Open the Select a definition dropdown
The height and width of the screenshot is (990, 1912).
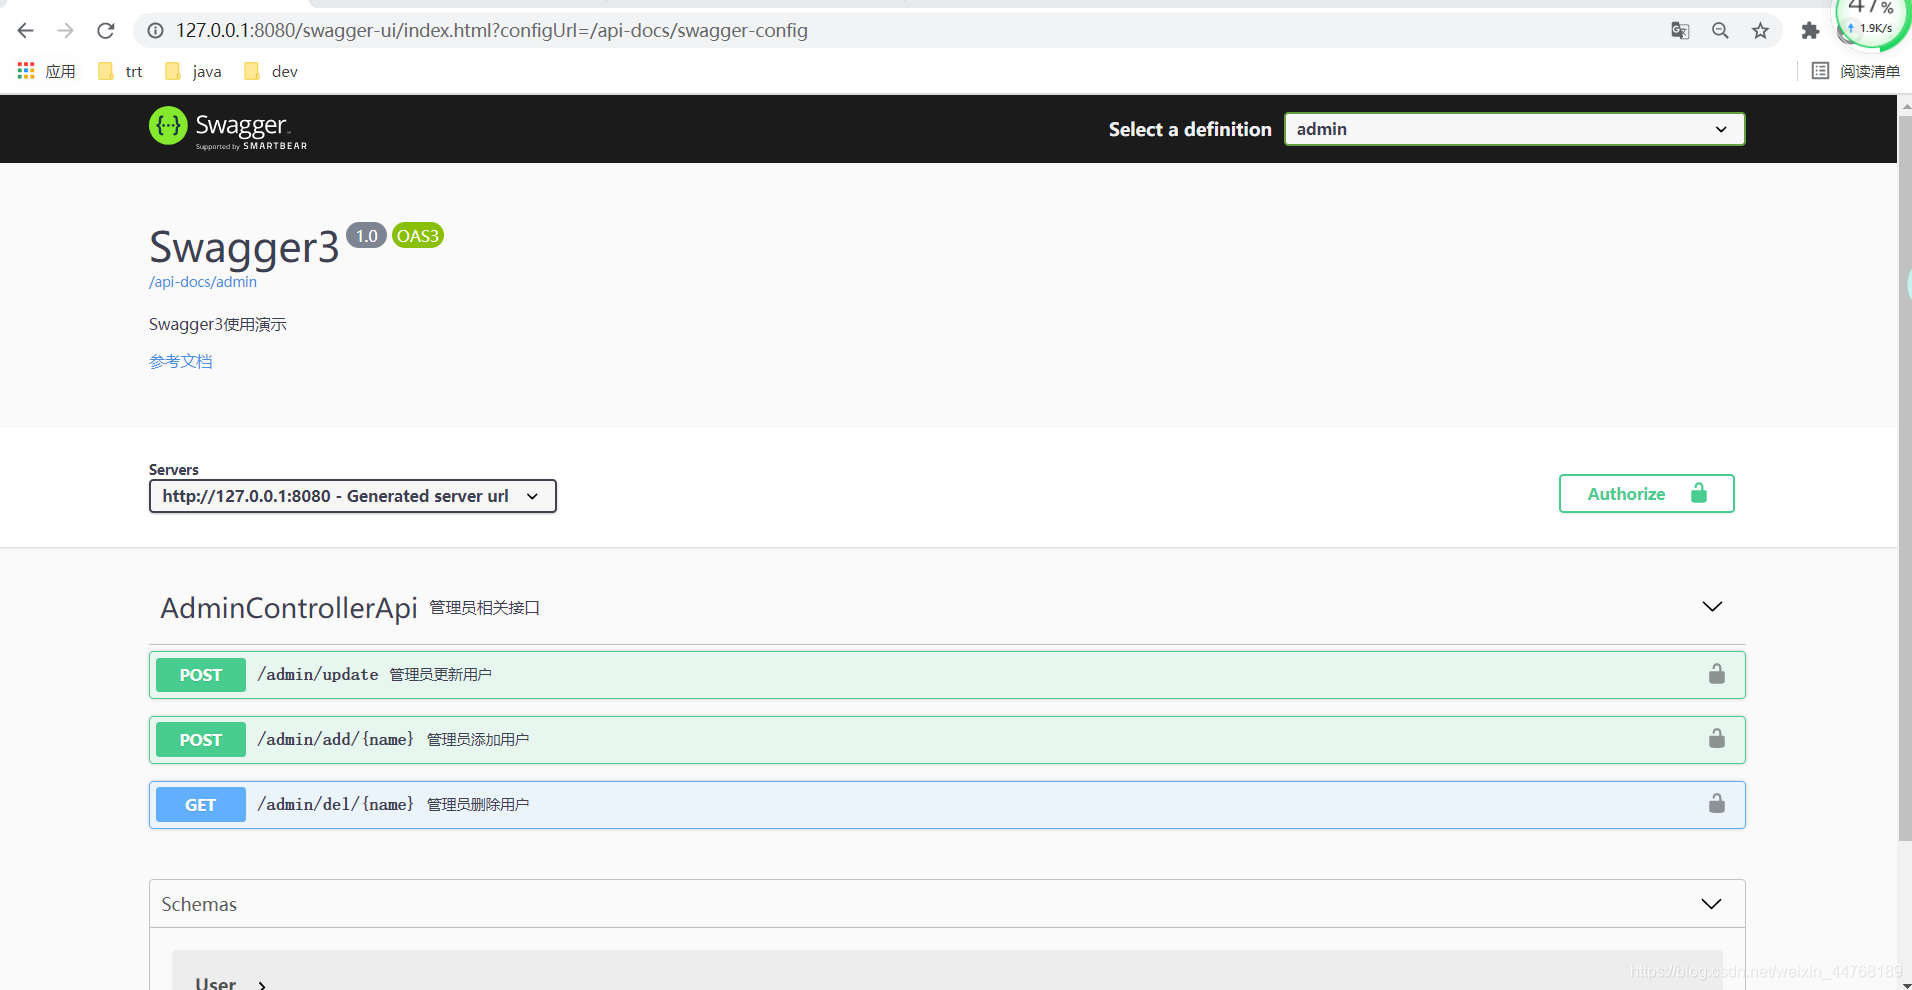[1513, 128]
